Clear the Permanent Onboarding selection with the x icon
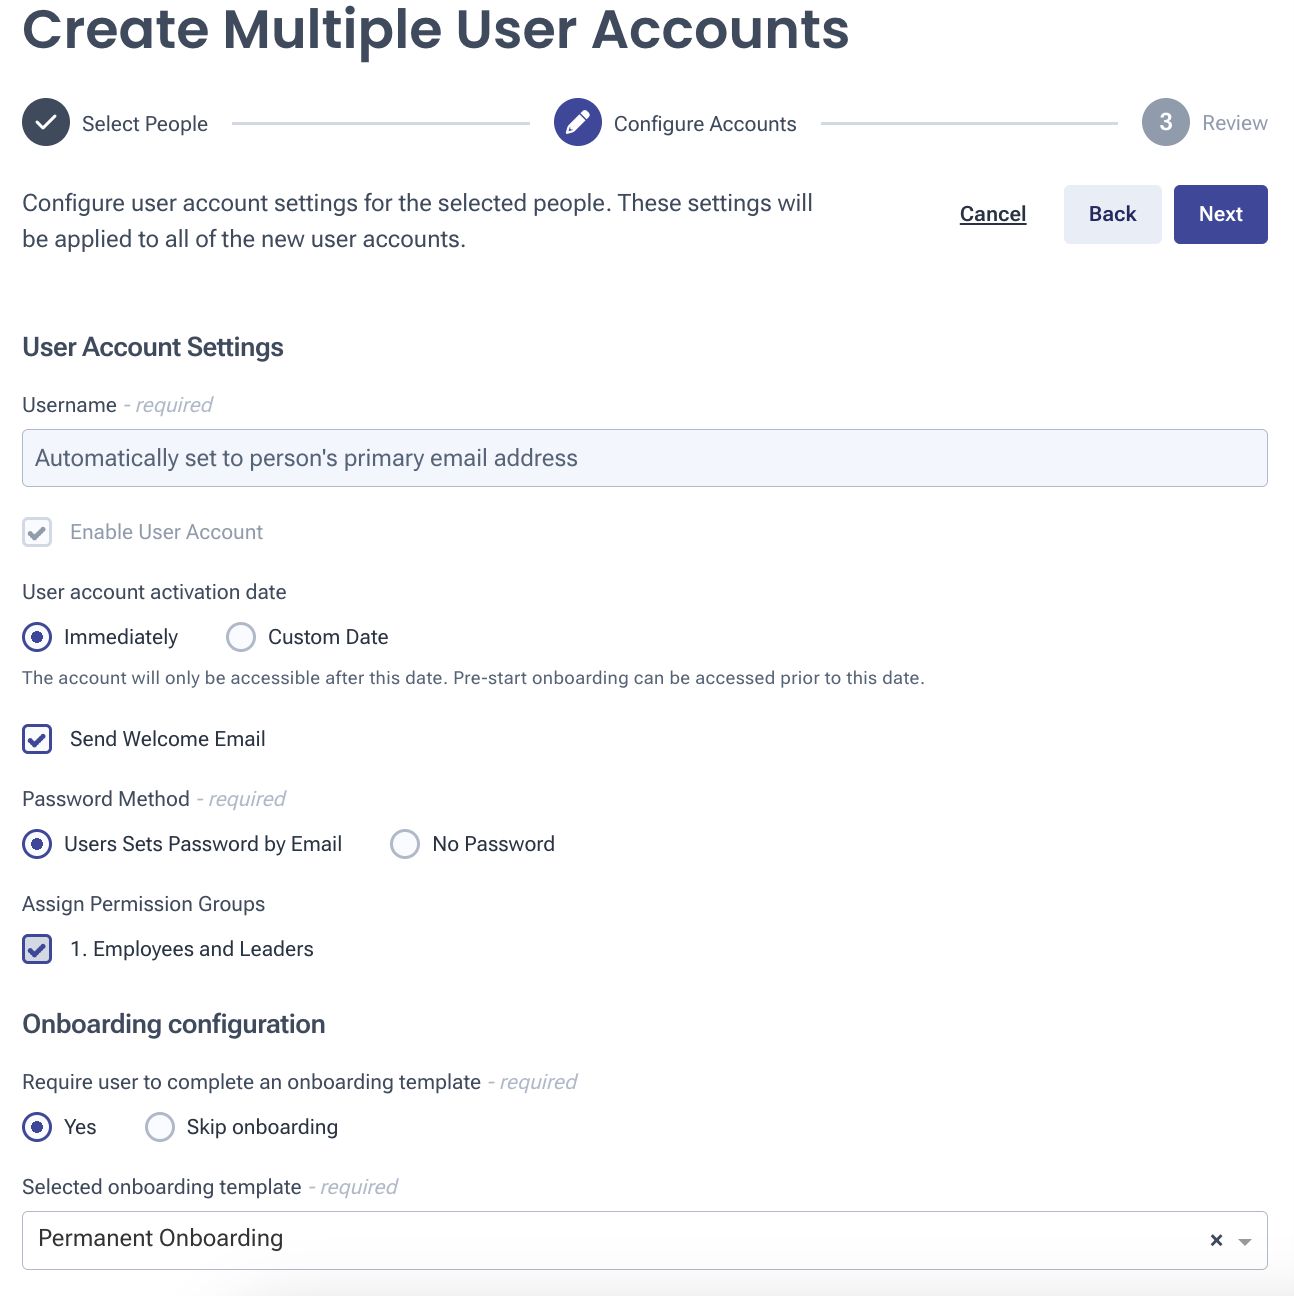Image resolution: width=1294 pixels, height=1296 pixels. point(1216,1240)
